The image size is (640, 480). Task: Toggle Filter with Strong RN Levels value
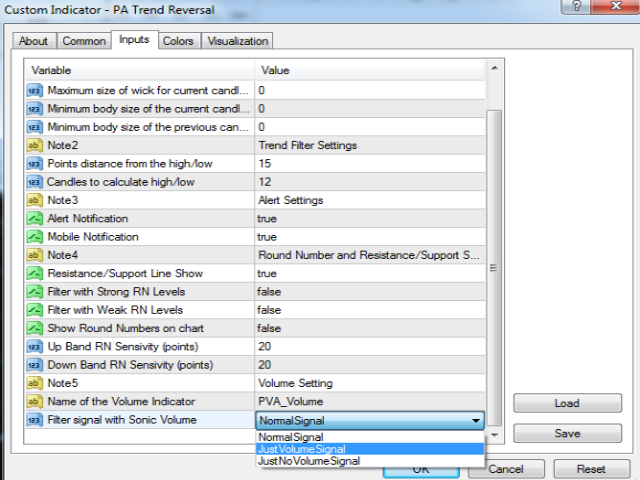point(370,291)
